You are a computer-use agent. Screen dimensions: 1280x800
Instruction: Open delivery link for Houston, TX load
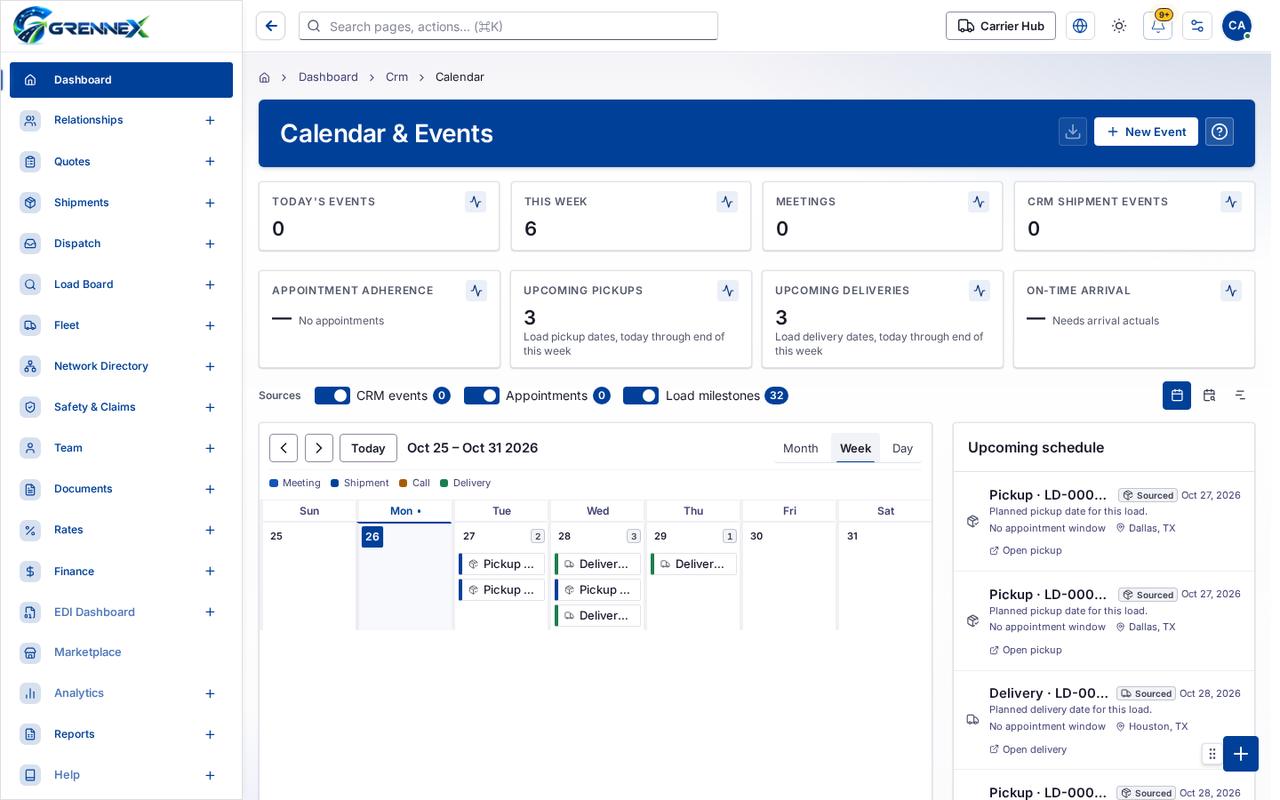tap(1028, 750)
